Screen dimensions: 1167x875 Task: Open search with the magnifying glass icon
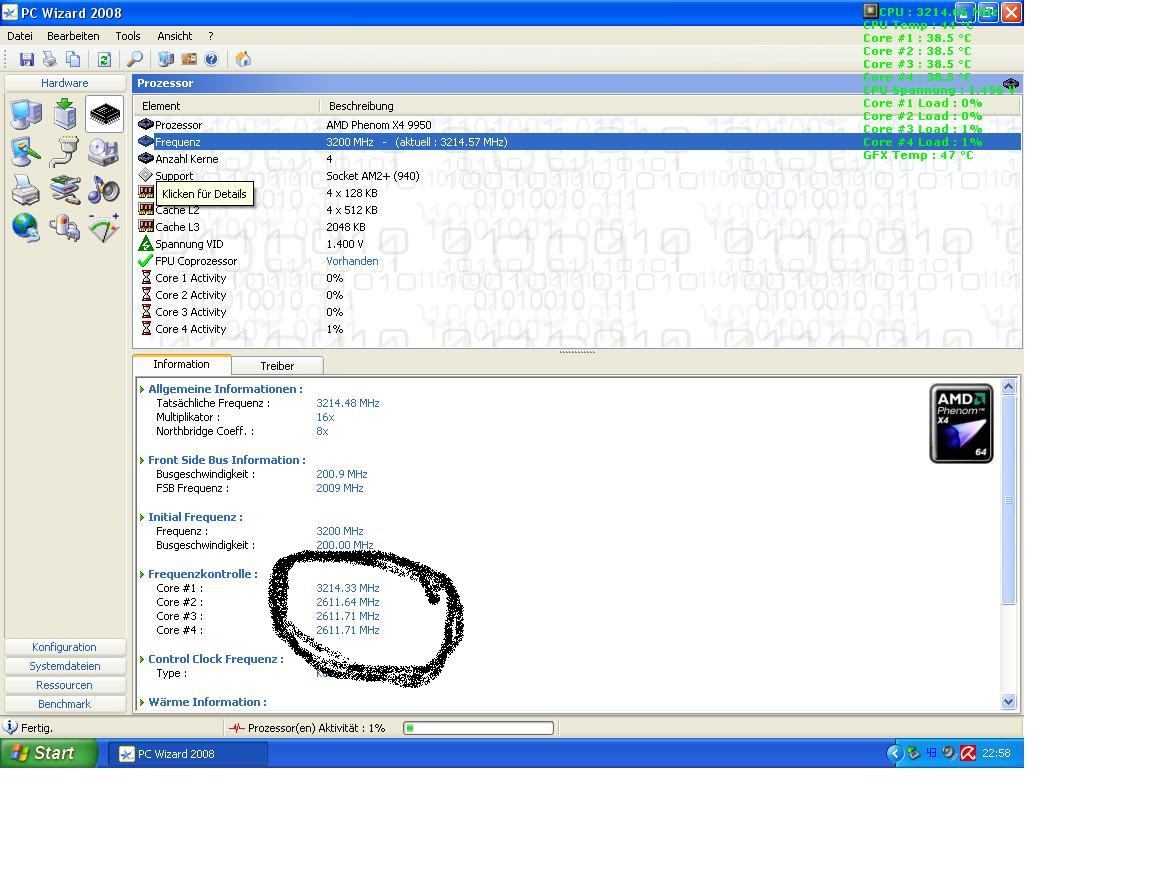click(135, 60)
